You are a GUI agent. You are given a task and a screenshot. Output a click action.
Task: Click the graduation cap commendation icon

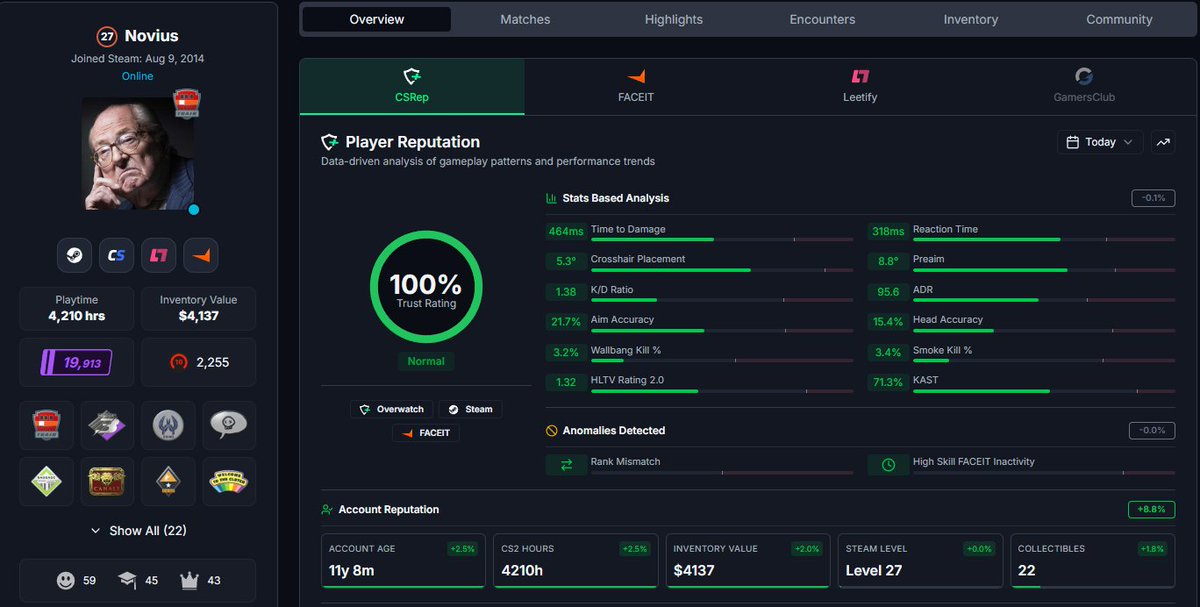127,580
